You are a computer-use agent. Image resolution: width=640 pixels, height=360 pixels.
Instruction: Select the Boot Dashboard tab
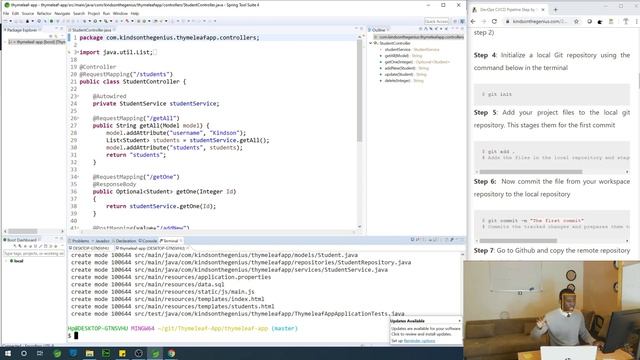coord(22,240)
